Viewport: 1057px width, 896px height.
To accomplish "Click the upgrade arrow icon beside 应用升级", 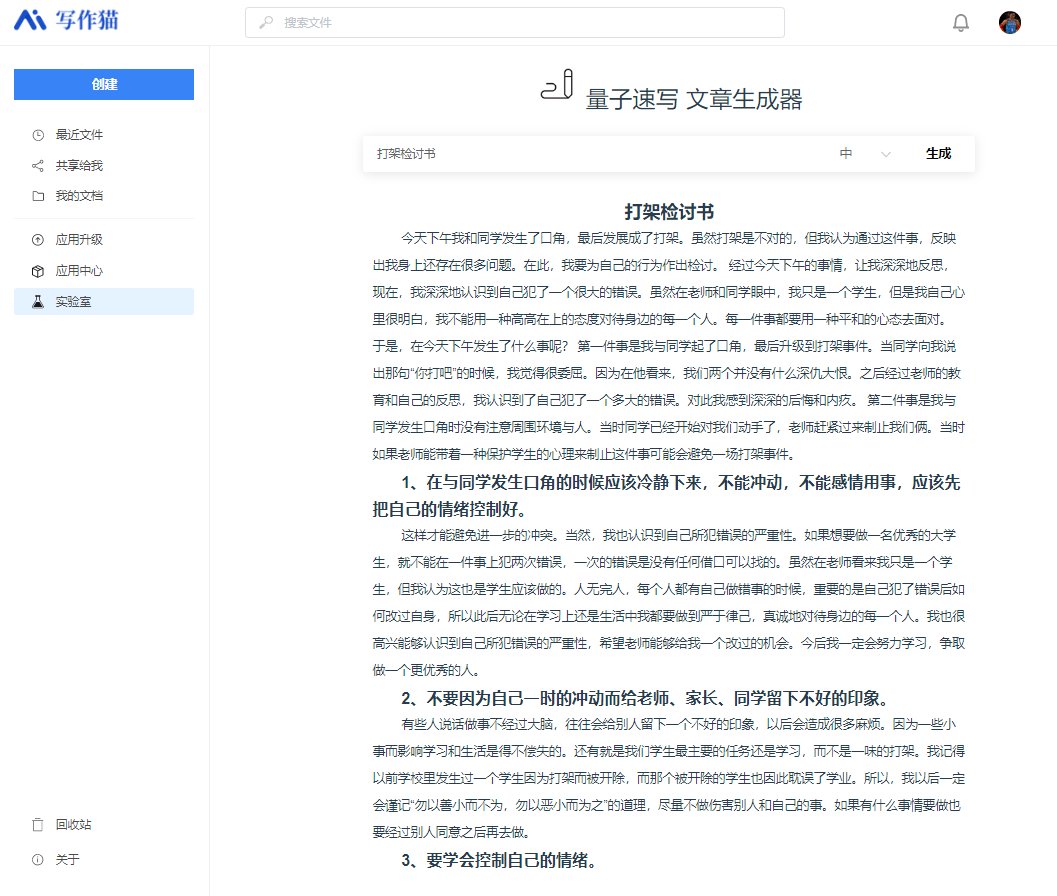I will 38,240.
